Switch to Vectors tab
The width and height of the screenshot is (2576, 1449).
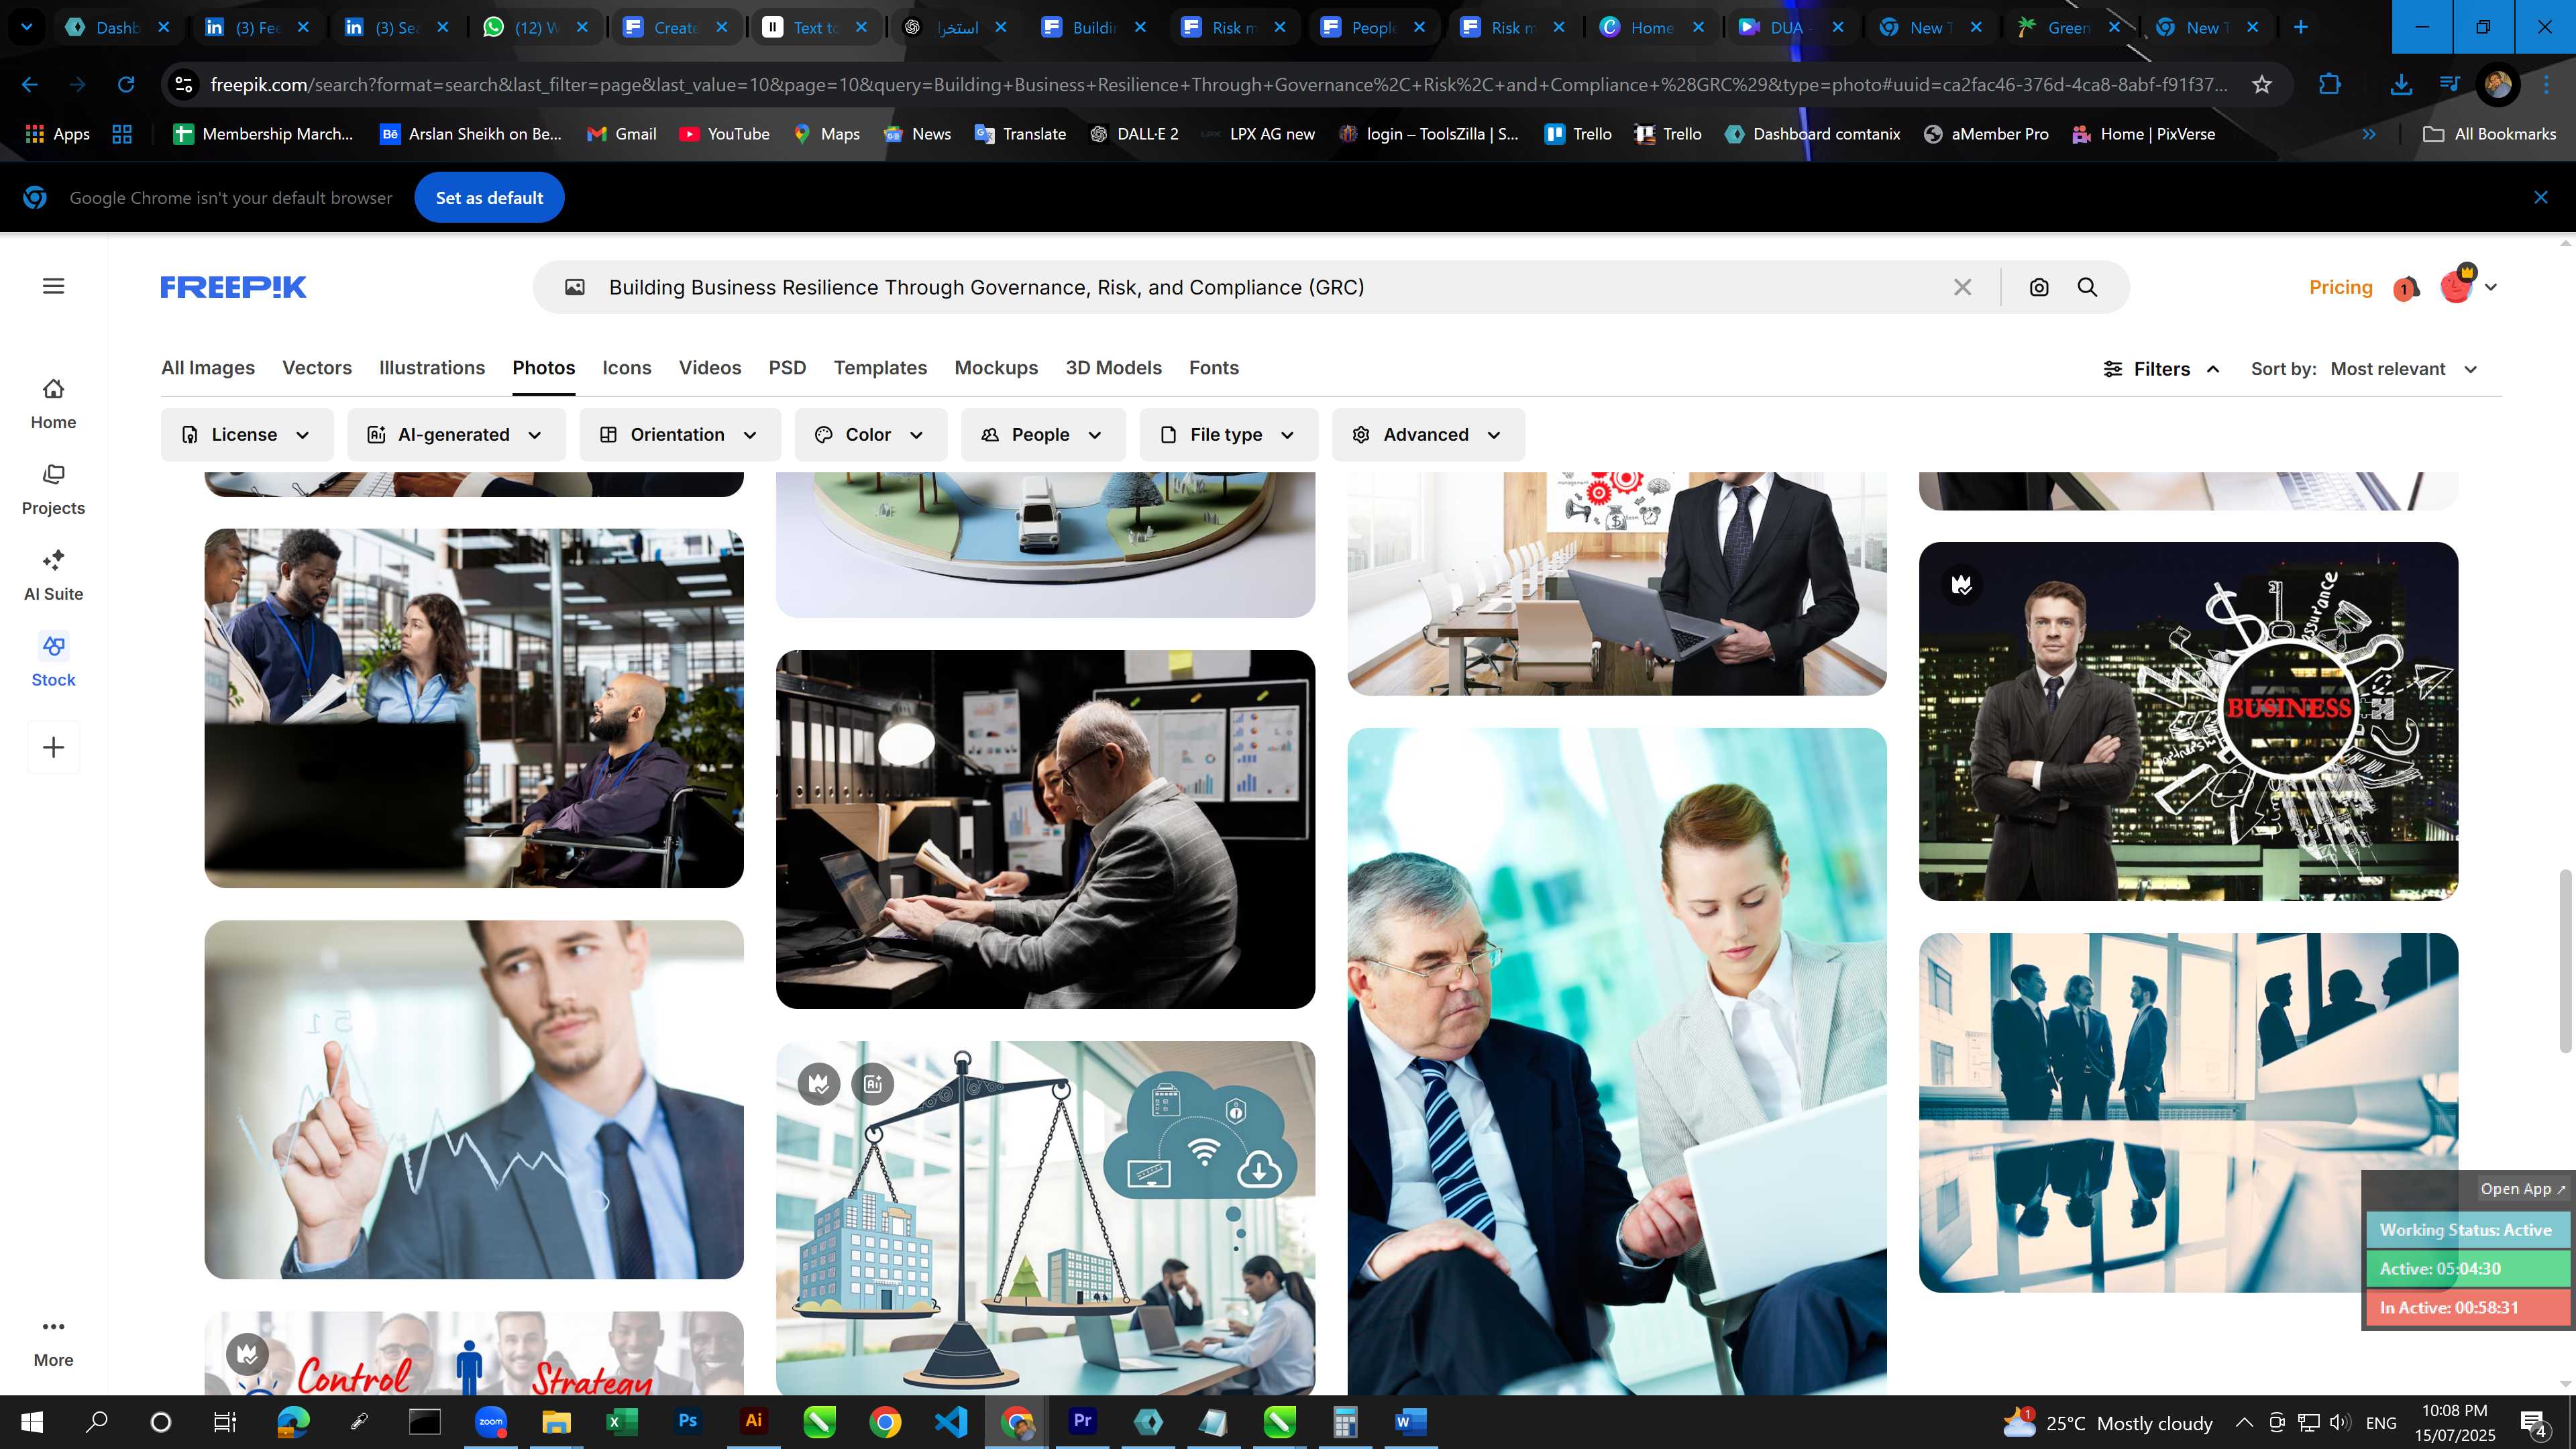pos(317,368)
